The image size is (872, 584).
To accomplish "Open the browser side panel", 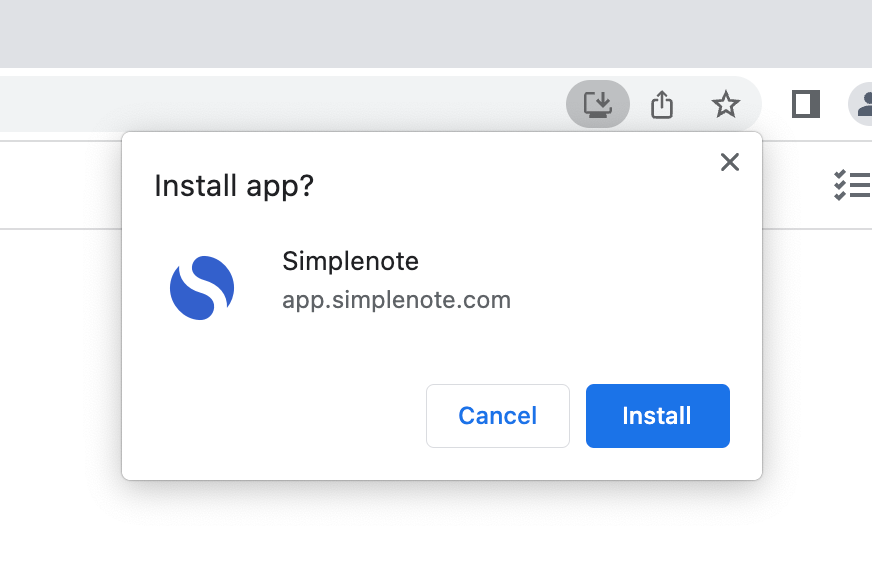I will (805, 104).
